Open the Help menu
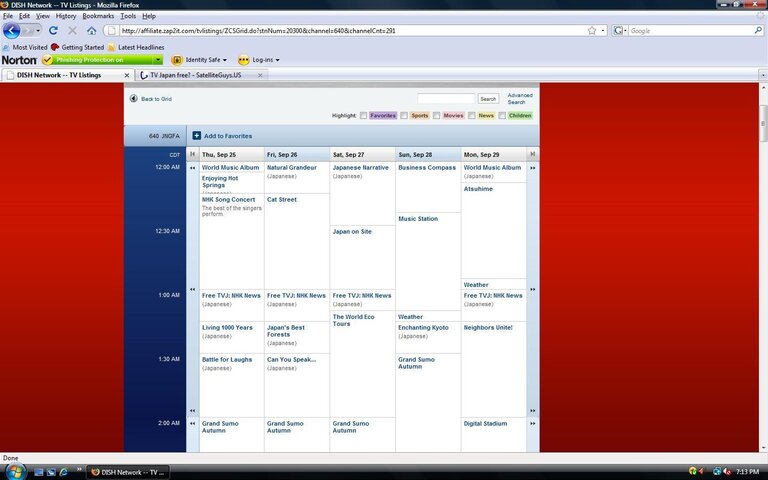Screen dimensions: 768x480 [149, 16]
